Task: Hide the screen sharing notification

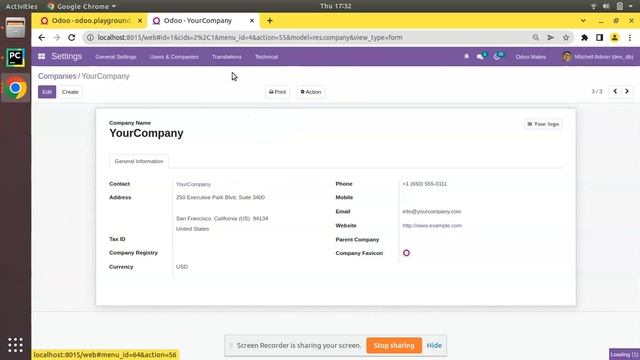Action: [434, 345]
